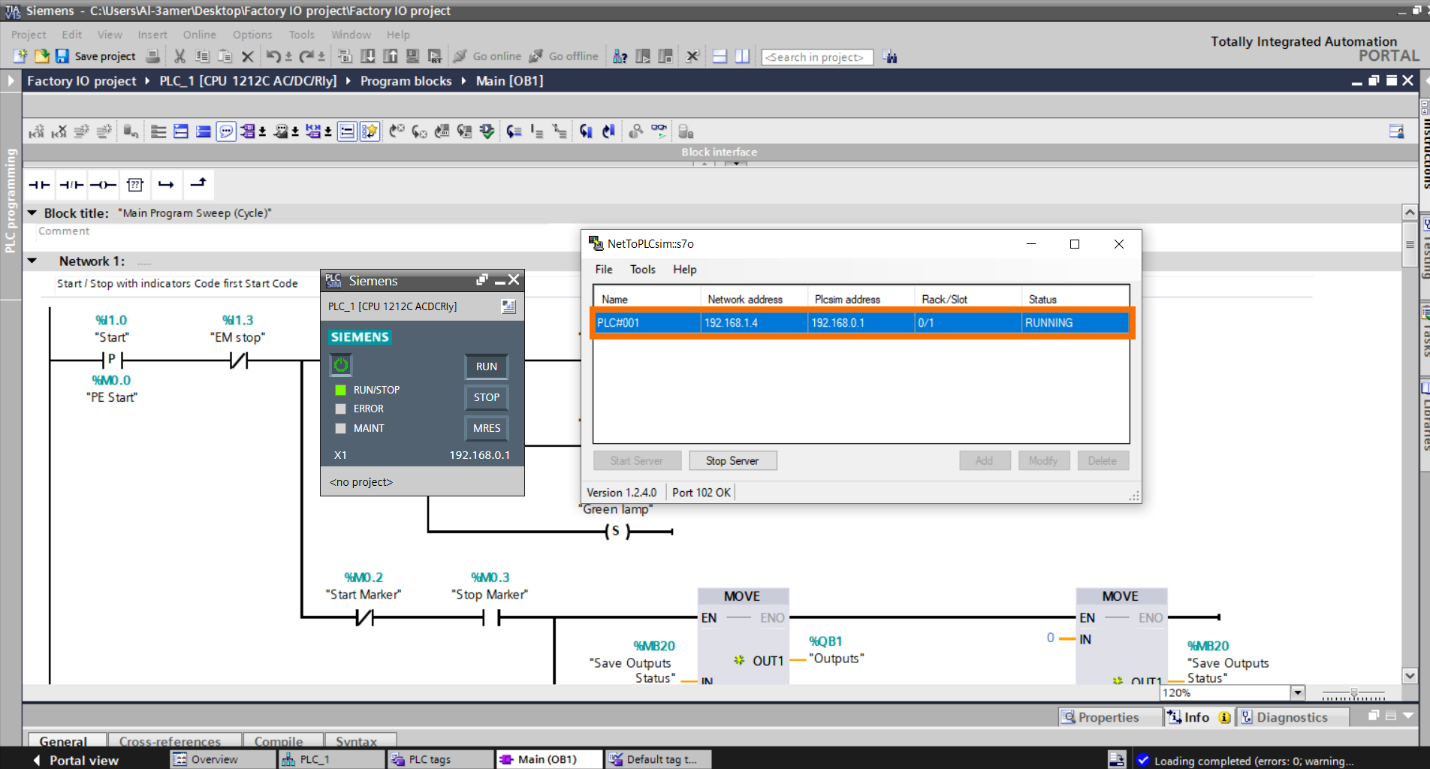Toggle the PLCSIM green power button
The image size is (1430, 769).
pos(341,365)
